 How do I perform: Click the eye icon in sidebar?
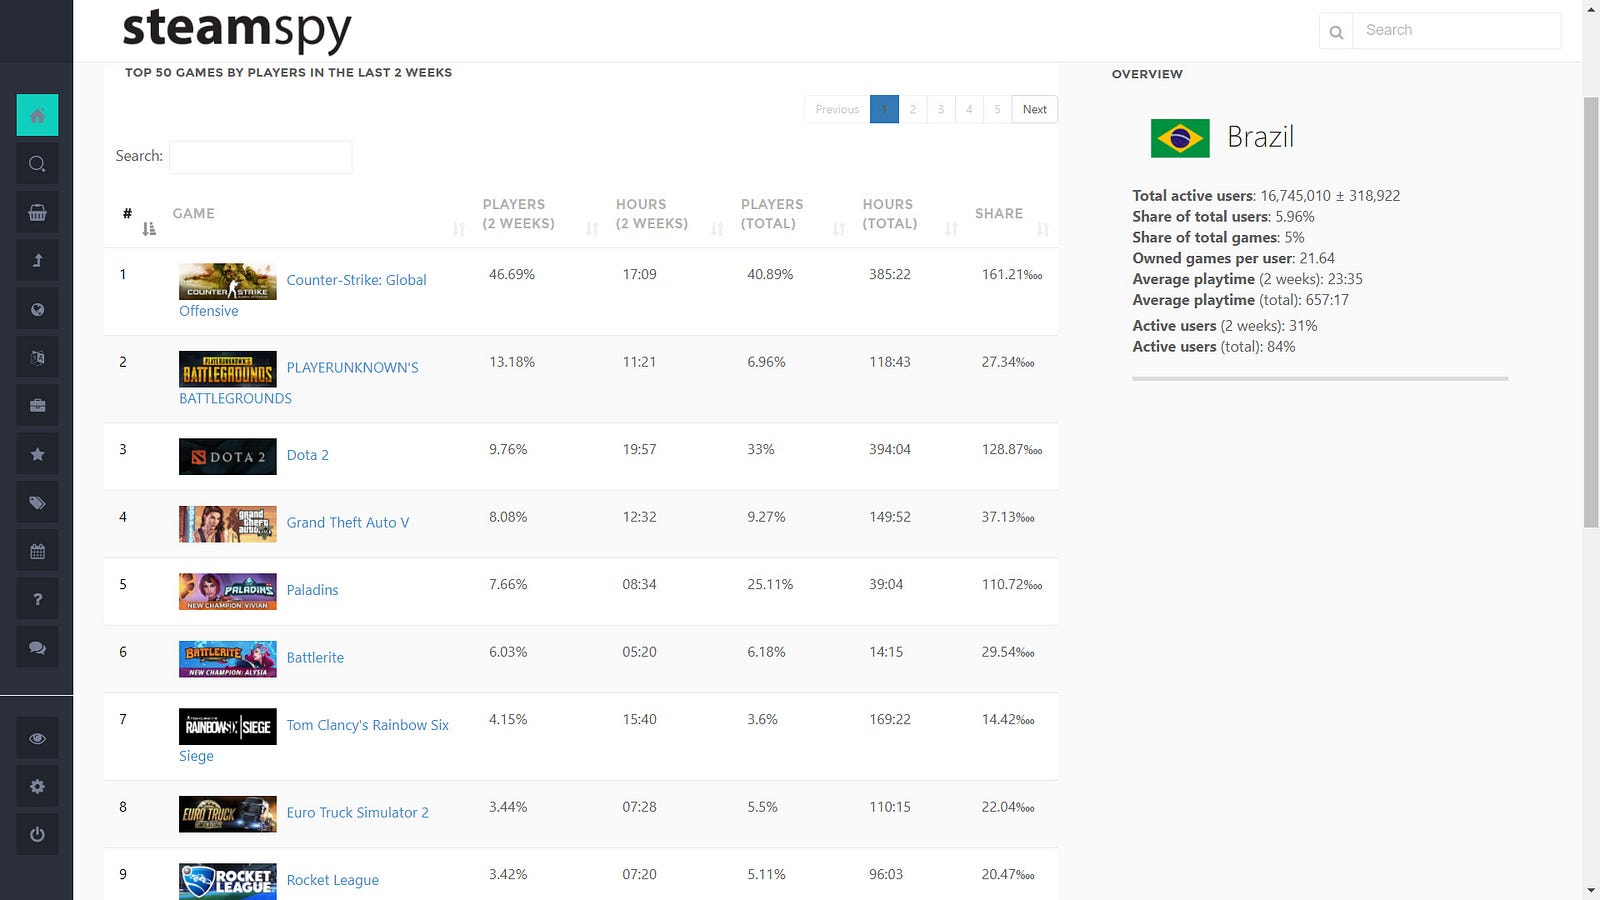coord(37,738)
